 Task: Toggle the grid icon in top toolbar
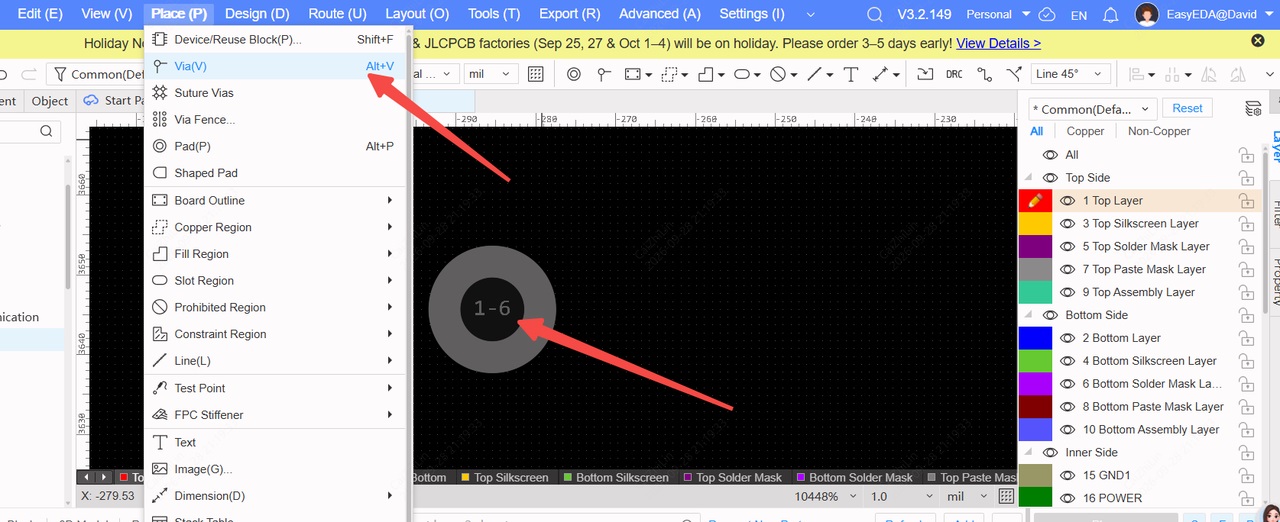click(x=536, y=74)
